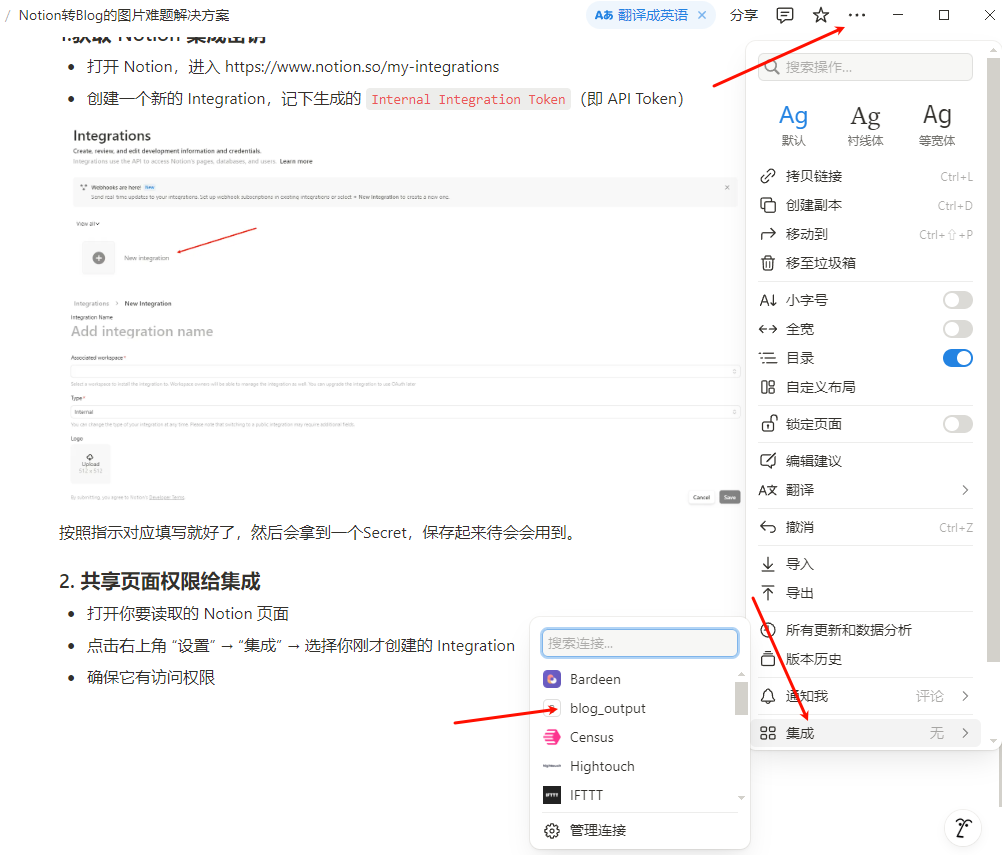
Task: Click the page menu scrollbar thumb
Action: [x=992, y=360]
